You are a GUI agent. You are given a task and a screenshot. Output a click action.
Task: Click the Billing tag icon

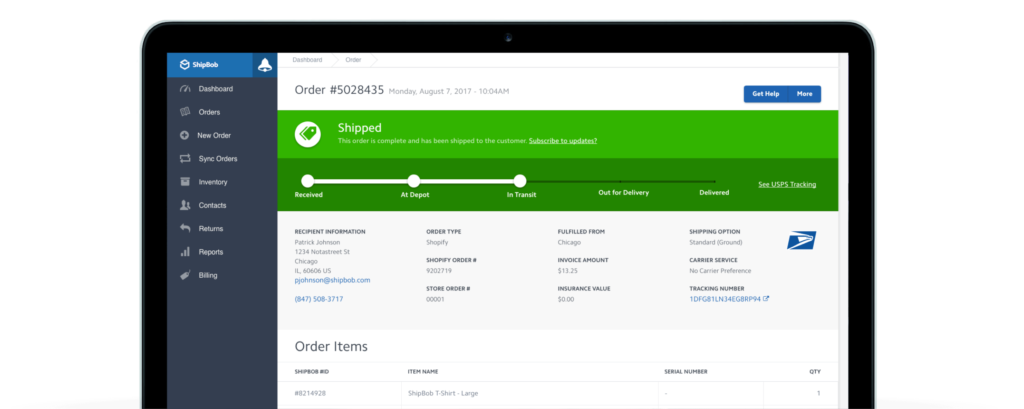pos(184,275)
